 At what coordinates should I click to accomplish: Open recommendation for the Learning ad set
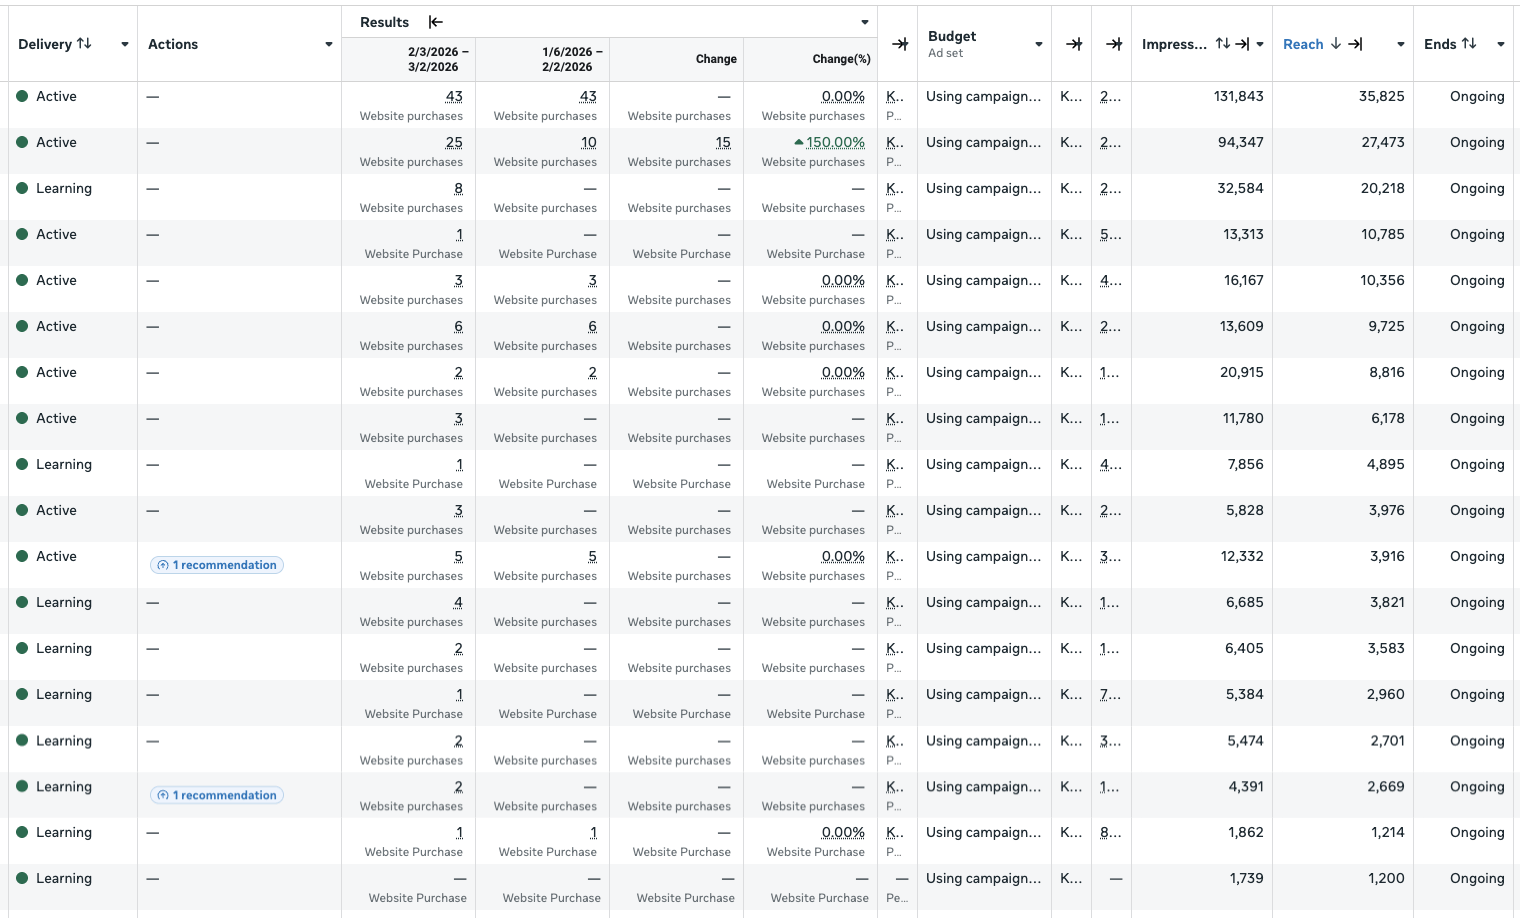(x=217, y=795)
